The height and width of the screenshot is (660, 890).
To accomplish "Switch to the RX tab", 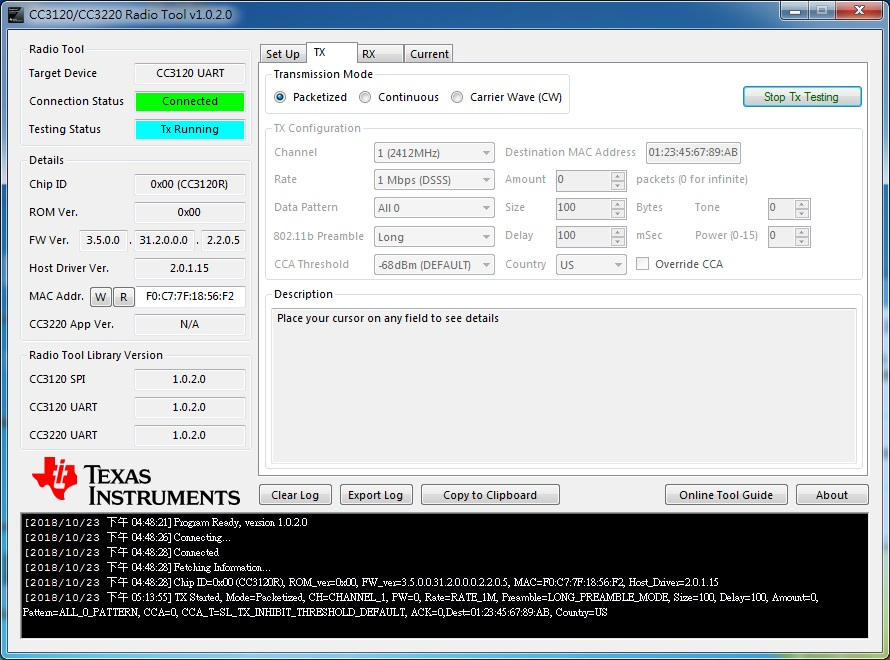I will (380, 54).
